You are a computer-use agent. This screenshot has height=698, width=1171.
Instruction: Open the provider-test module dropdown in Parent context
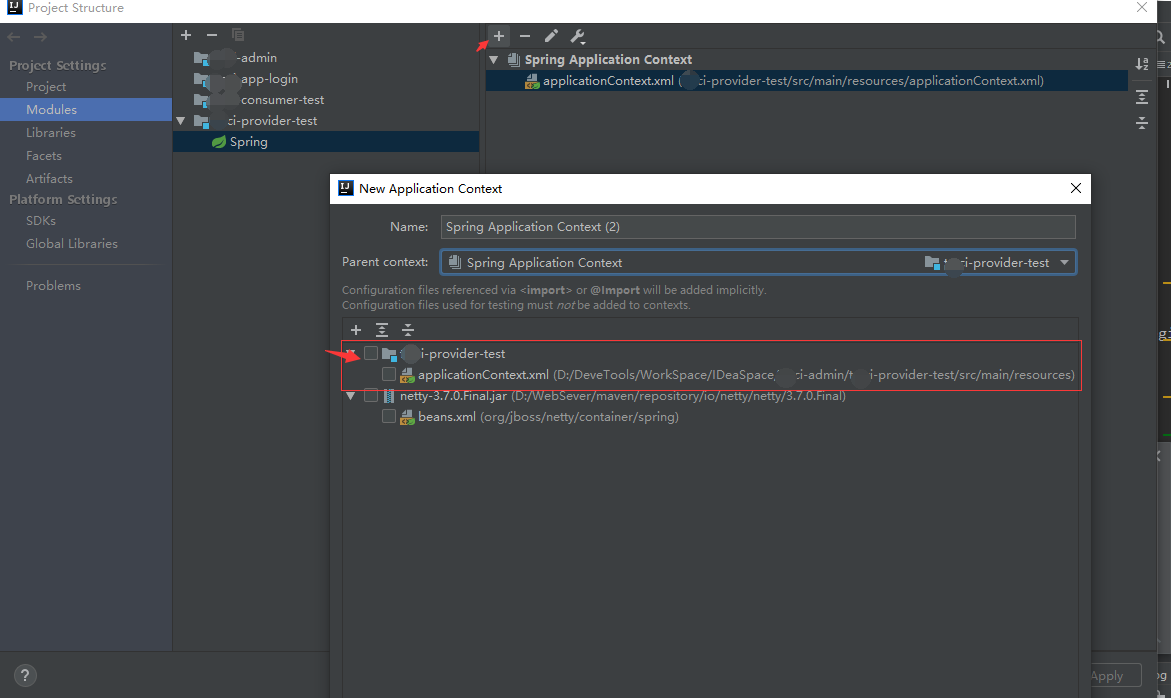point(1063,262)
